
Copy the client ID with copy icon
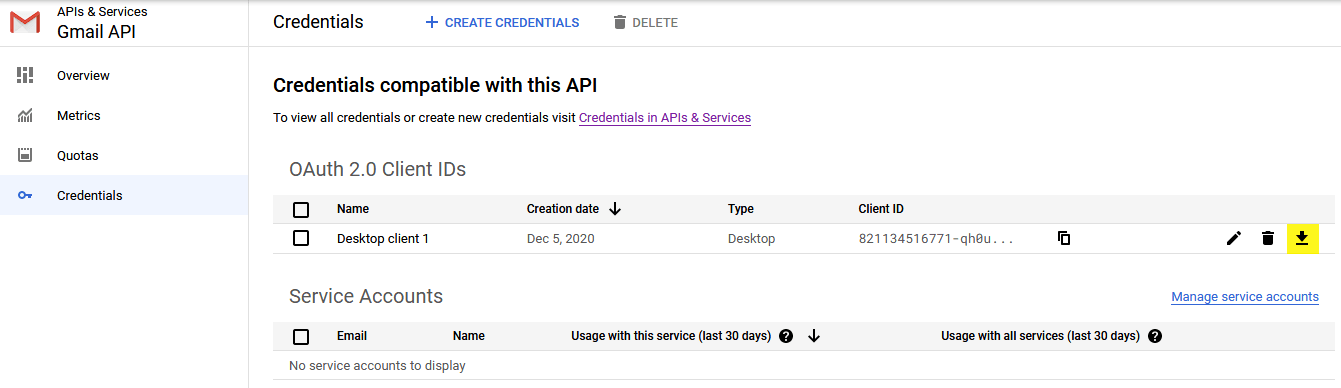click(1064, 238)
